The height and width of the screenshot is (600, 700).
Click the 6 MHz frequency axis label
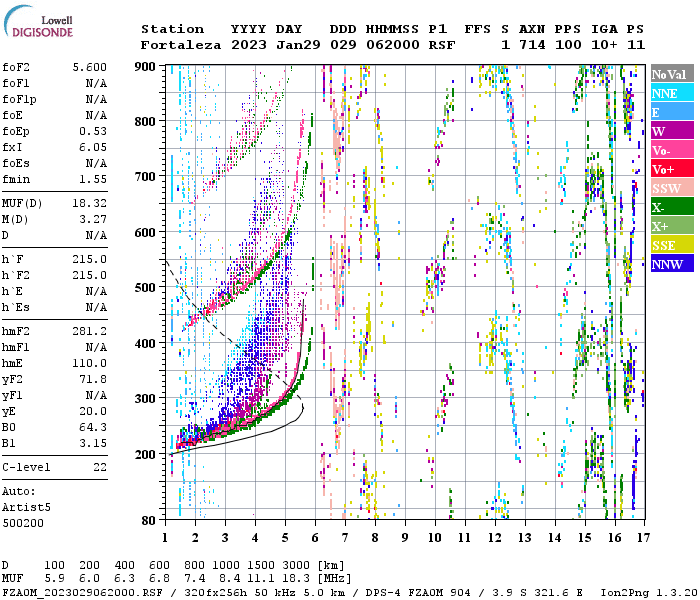[x=315, y=538]
